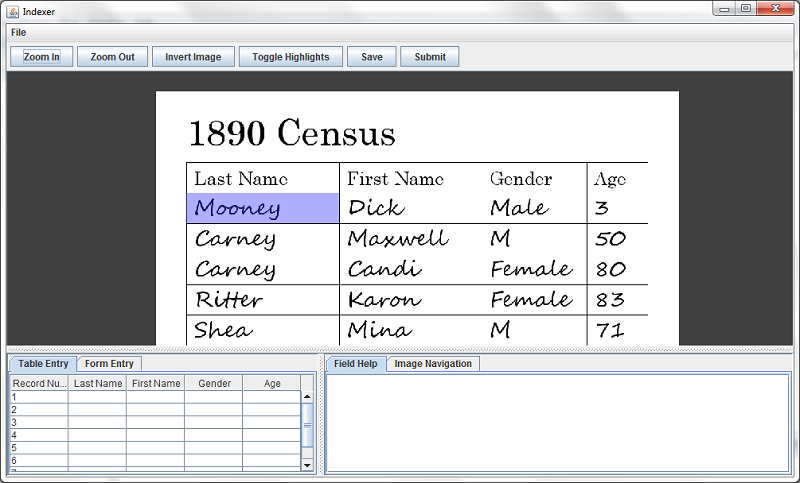
Task: Open the Field Help tab
Action: coord(356,364)
